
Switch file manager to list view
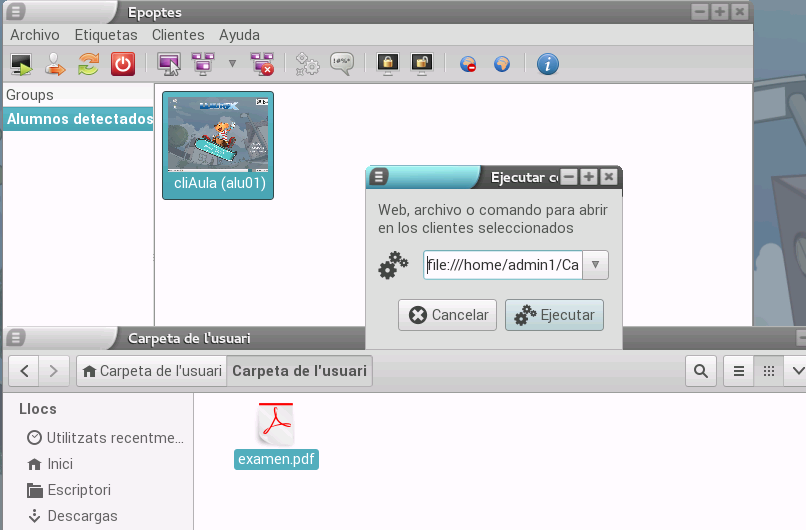[739, 371]
